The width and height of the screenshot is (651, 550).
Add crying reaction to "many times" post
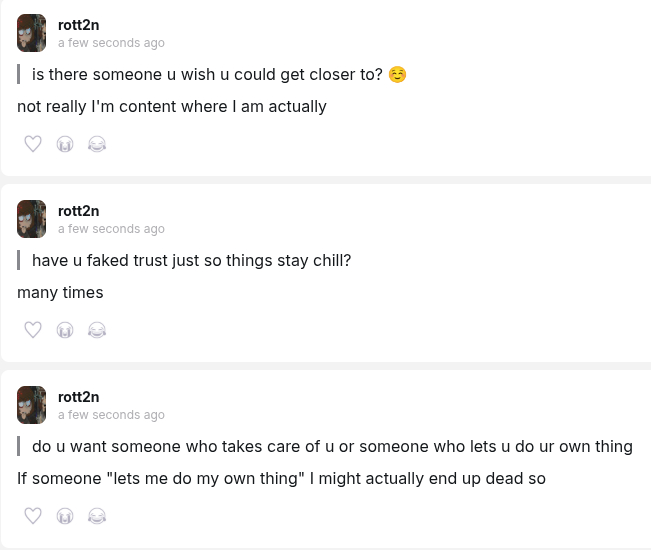(x=65, y=330)
